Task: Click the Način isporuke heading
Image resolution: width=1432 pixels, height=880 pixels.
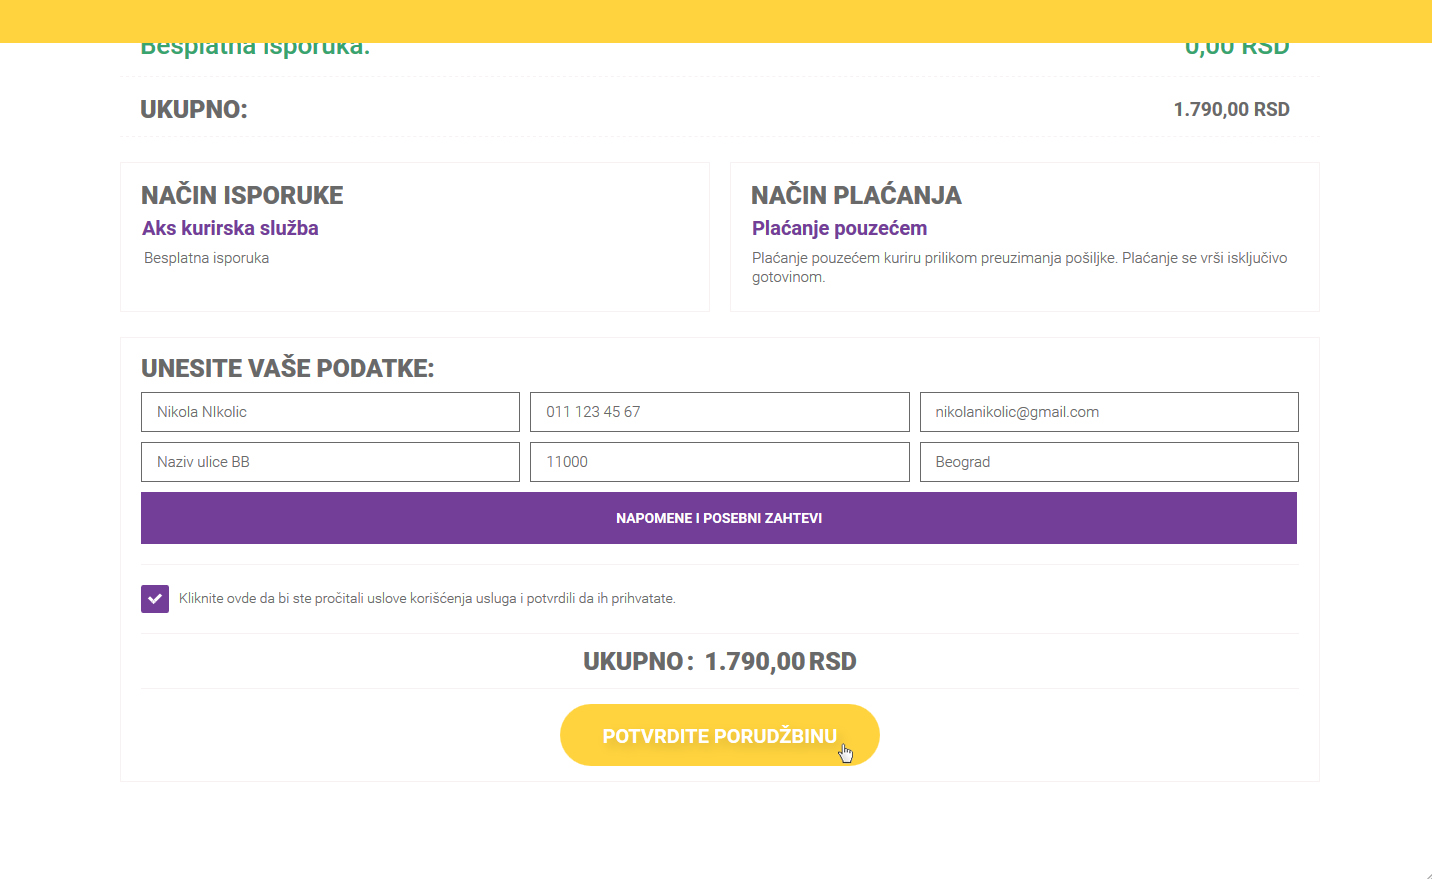Action: [242, 195]
